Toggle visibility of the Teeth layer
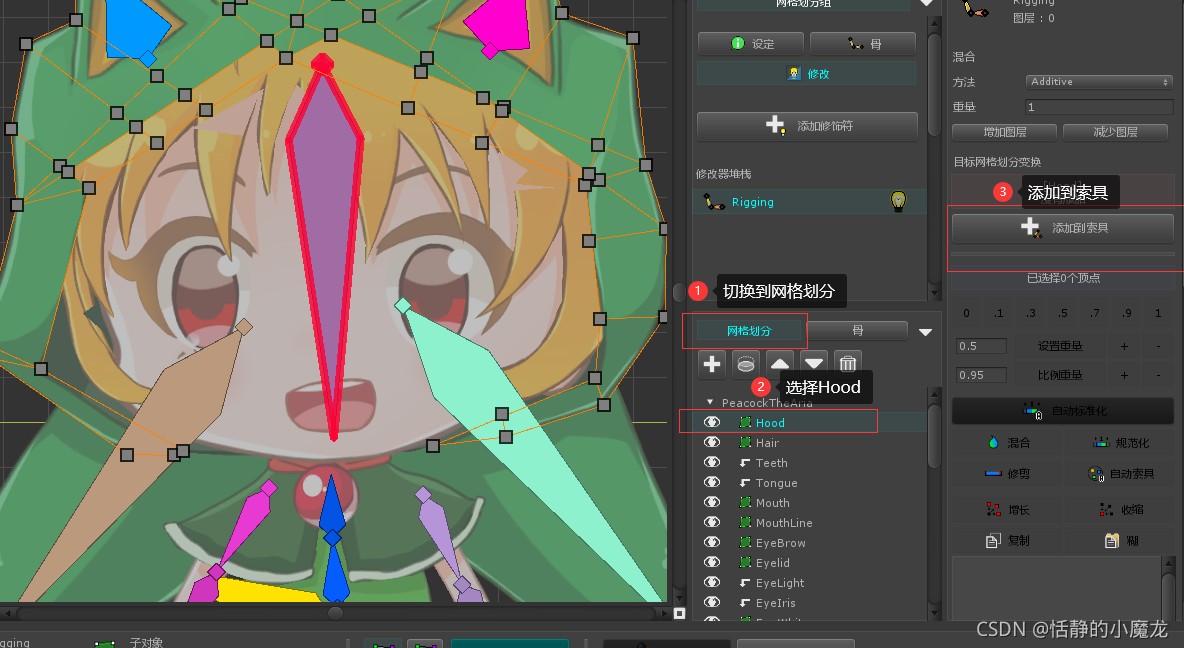Screen dimensions: 1184x648 pyautogui.click(x=712, y=462)
